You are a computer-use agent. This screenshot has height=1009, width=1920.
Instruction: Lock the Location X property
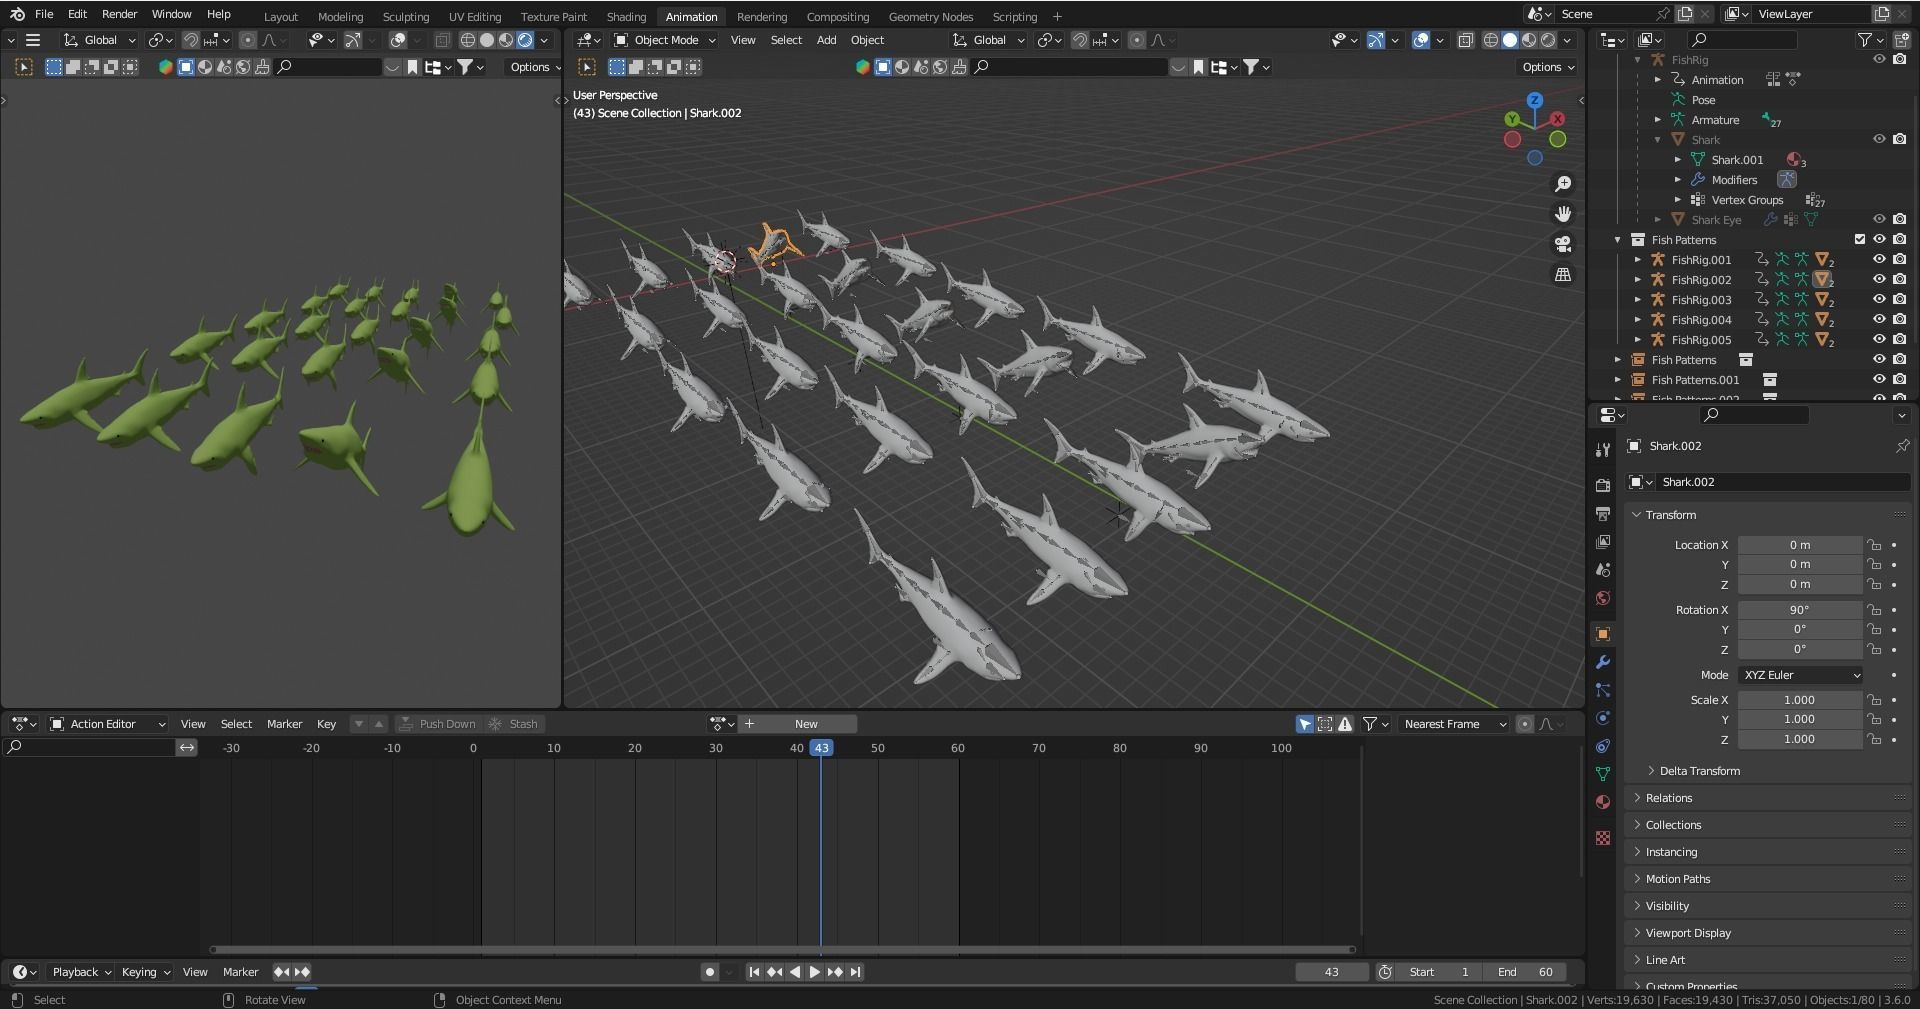click(x=1874, y=545)
